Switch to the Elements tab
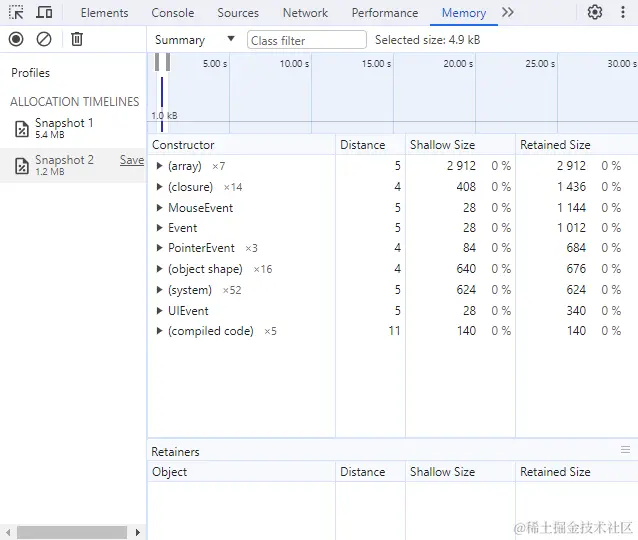638x540 pixels. pyautogui.click(x=104, y=13)
